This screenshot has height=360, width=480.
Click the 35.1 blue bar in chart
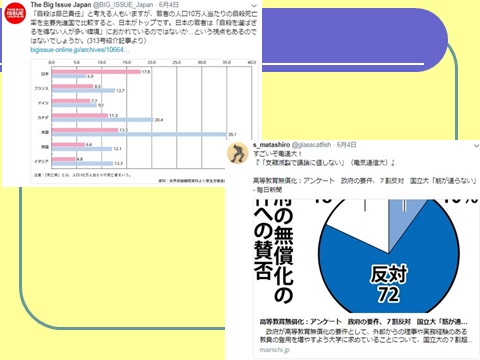(139, 134)
